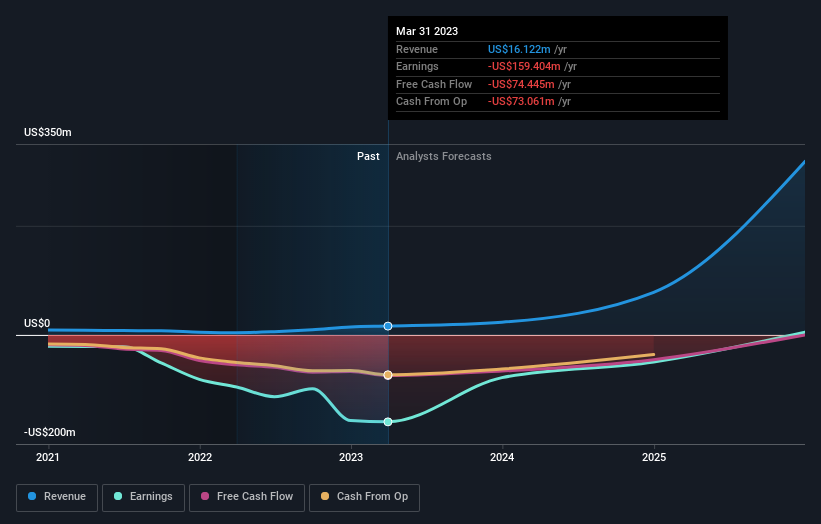Click the 'Analysts Forecasts' label
Screen dimensions: 821x524
[443, 156]
